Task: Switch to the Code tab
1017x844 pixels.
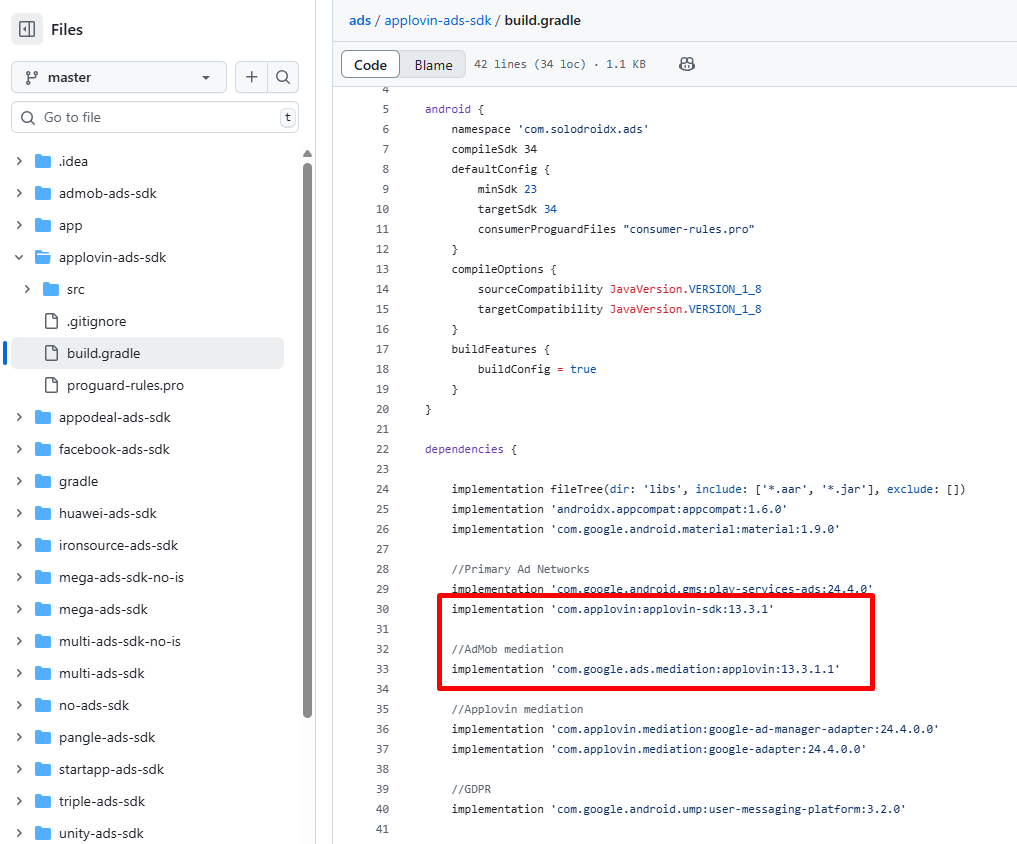Action: pos(370,64)
